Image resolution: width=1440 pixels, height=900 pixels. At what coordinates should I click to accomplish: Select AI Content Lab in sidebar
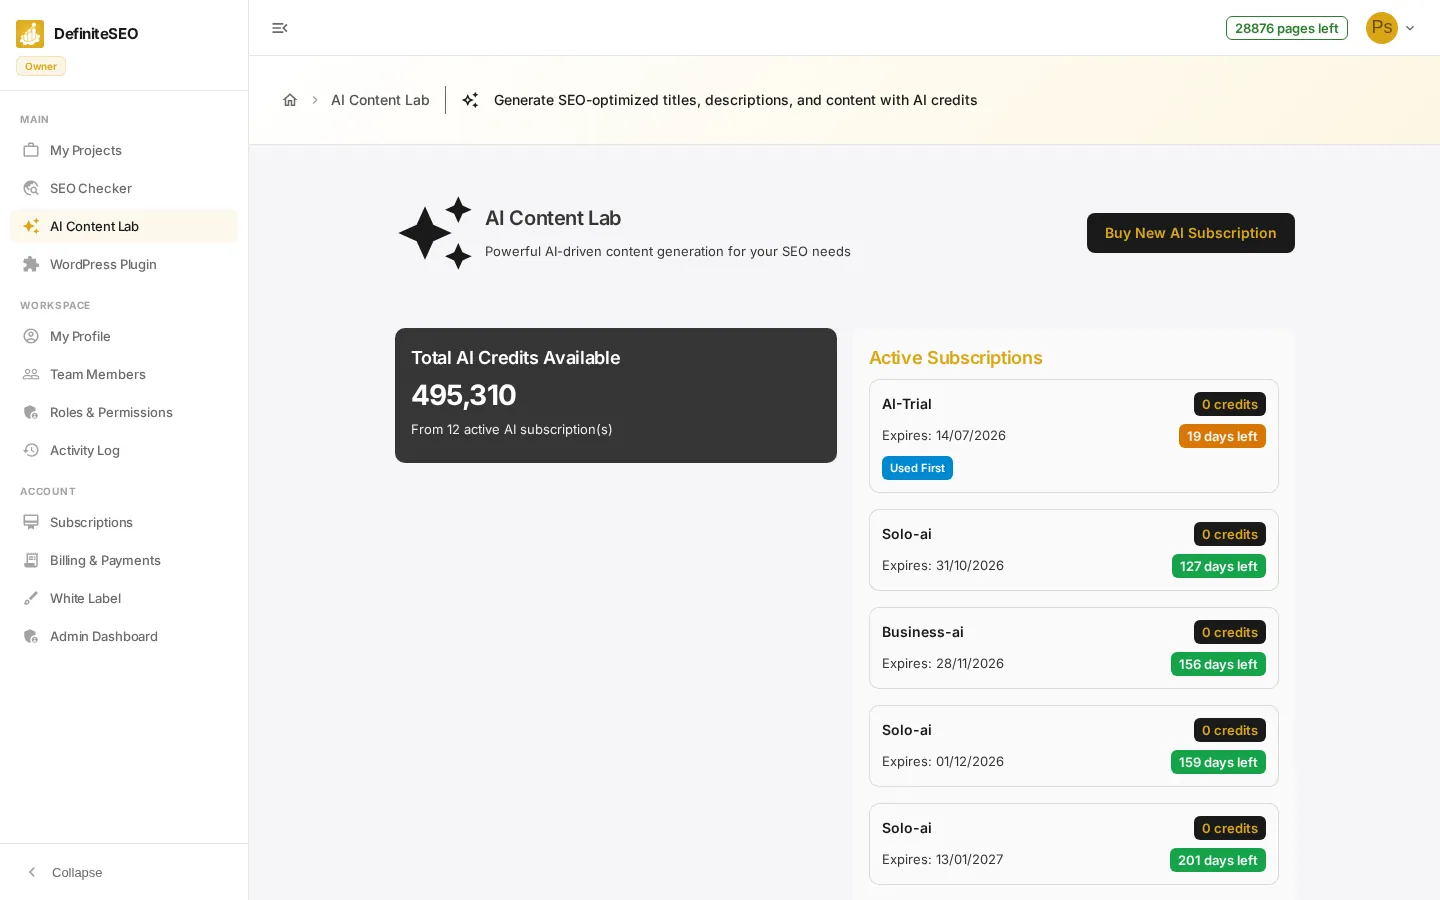124,226
